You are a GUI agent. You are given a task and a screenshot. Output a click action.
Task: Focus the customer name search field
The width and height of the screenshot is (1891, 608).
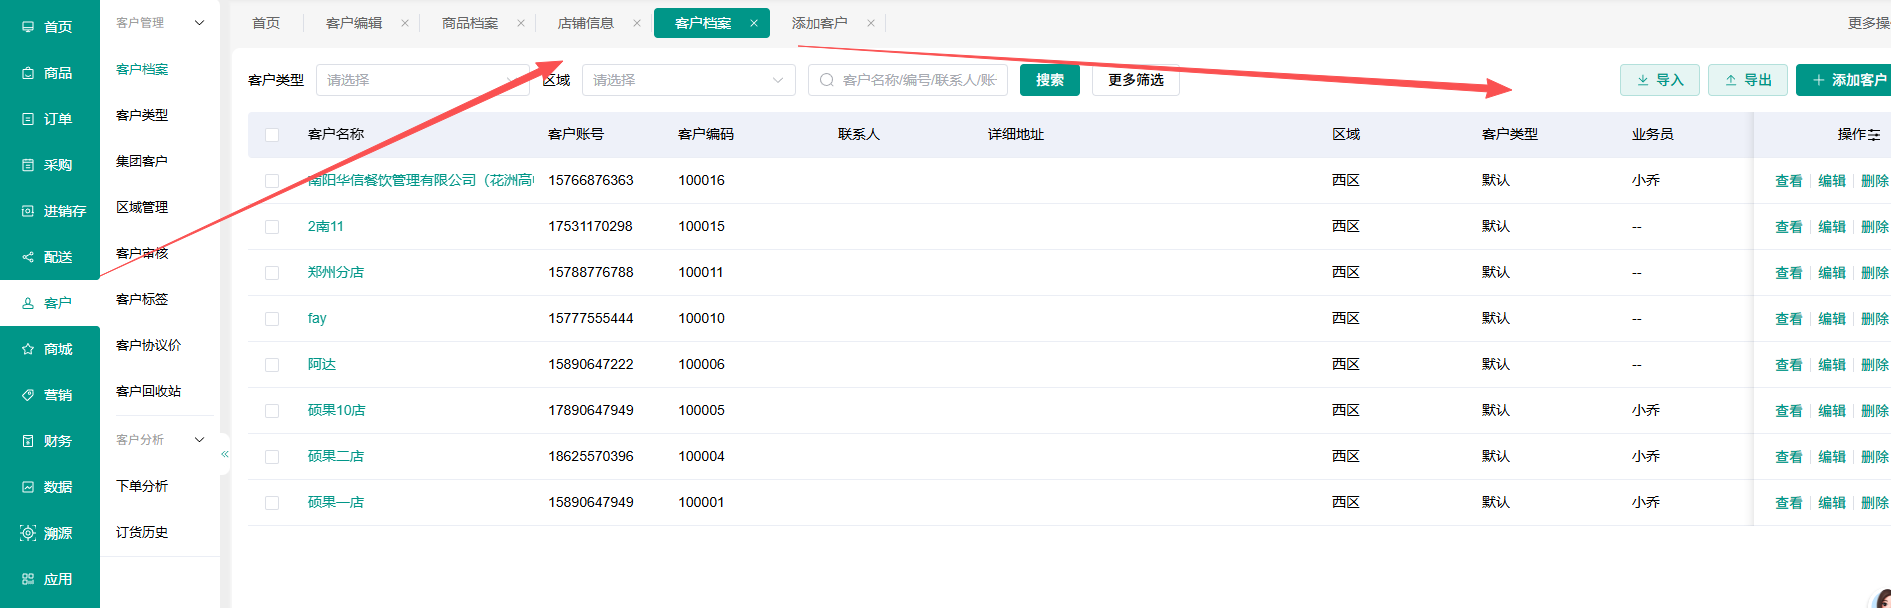point(908,80)
